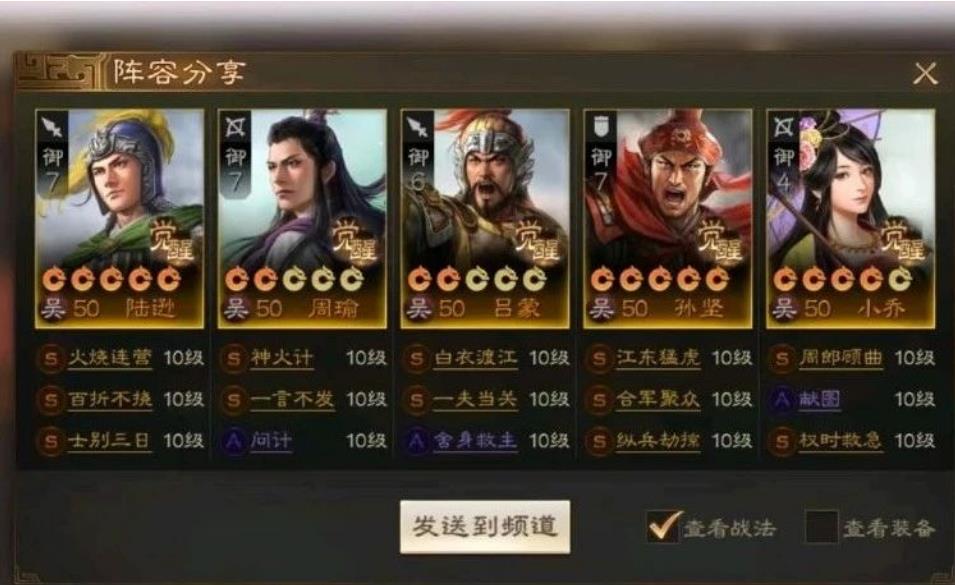Click the bow troop icon on 小乔's card
The height and width of the screenshot is (585, 955).
coord(783,128)
